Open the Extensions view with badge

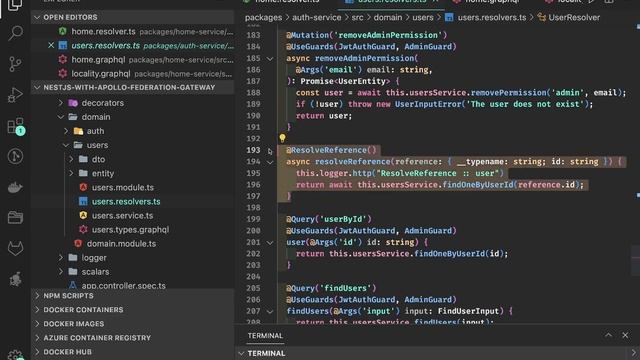coord(16,127)
